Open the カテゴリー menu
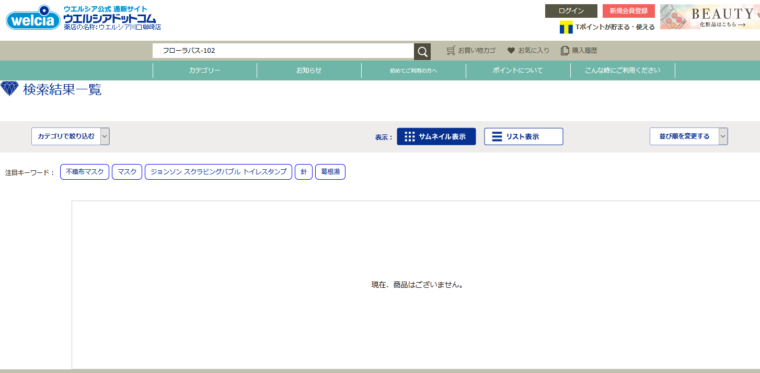Screen dimensions: 760x373 click(x=205, y=71)
